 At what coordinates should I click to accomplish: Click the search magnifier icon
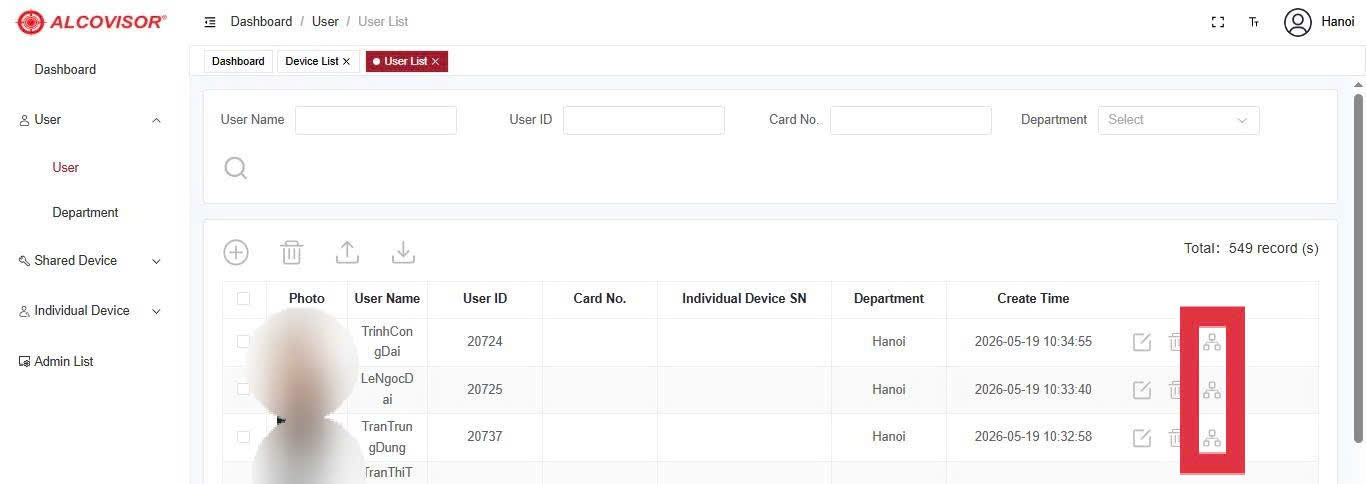(x=236, y=168)
